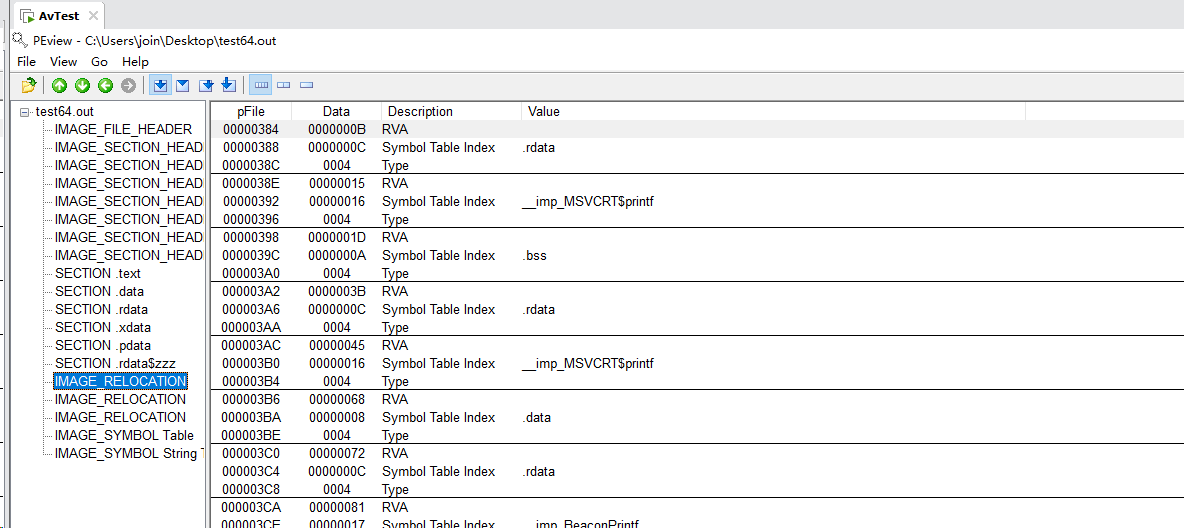Image resolution: width=1184 pixels, height=528 pixels.
Task: Click the Data value 00000072
Action: click(x=336, y=453)
